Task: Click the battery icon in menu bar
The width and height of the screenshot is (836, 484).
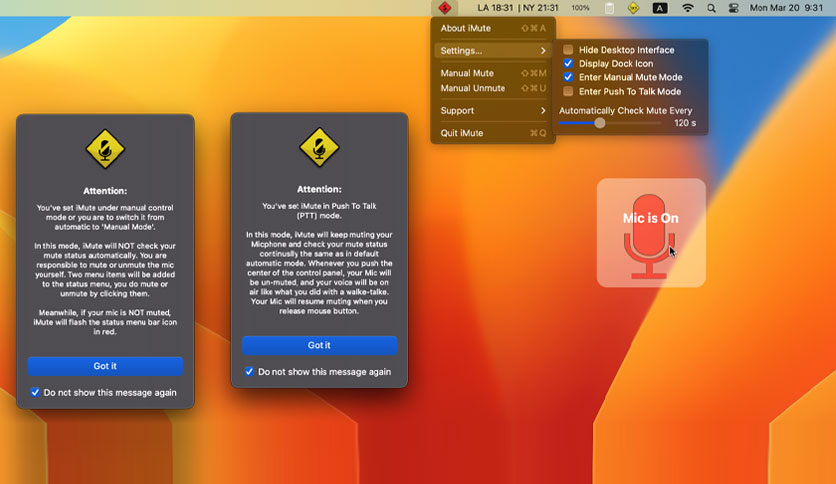Action: coord(609,8)
